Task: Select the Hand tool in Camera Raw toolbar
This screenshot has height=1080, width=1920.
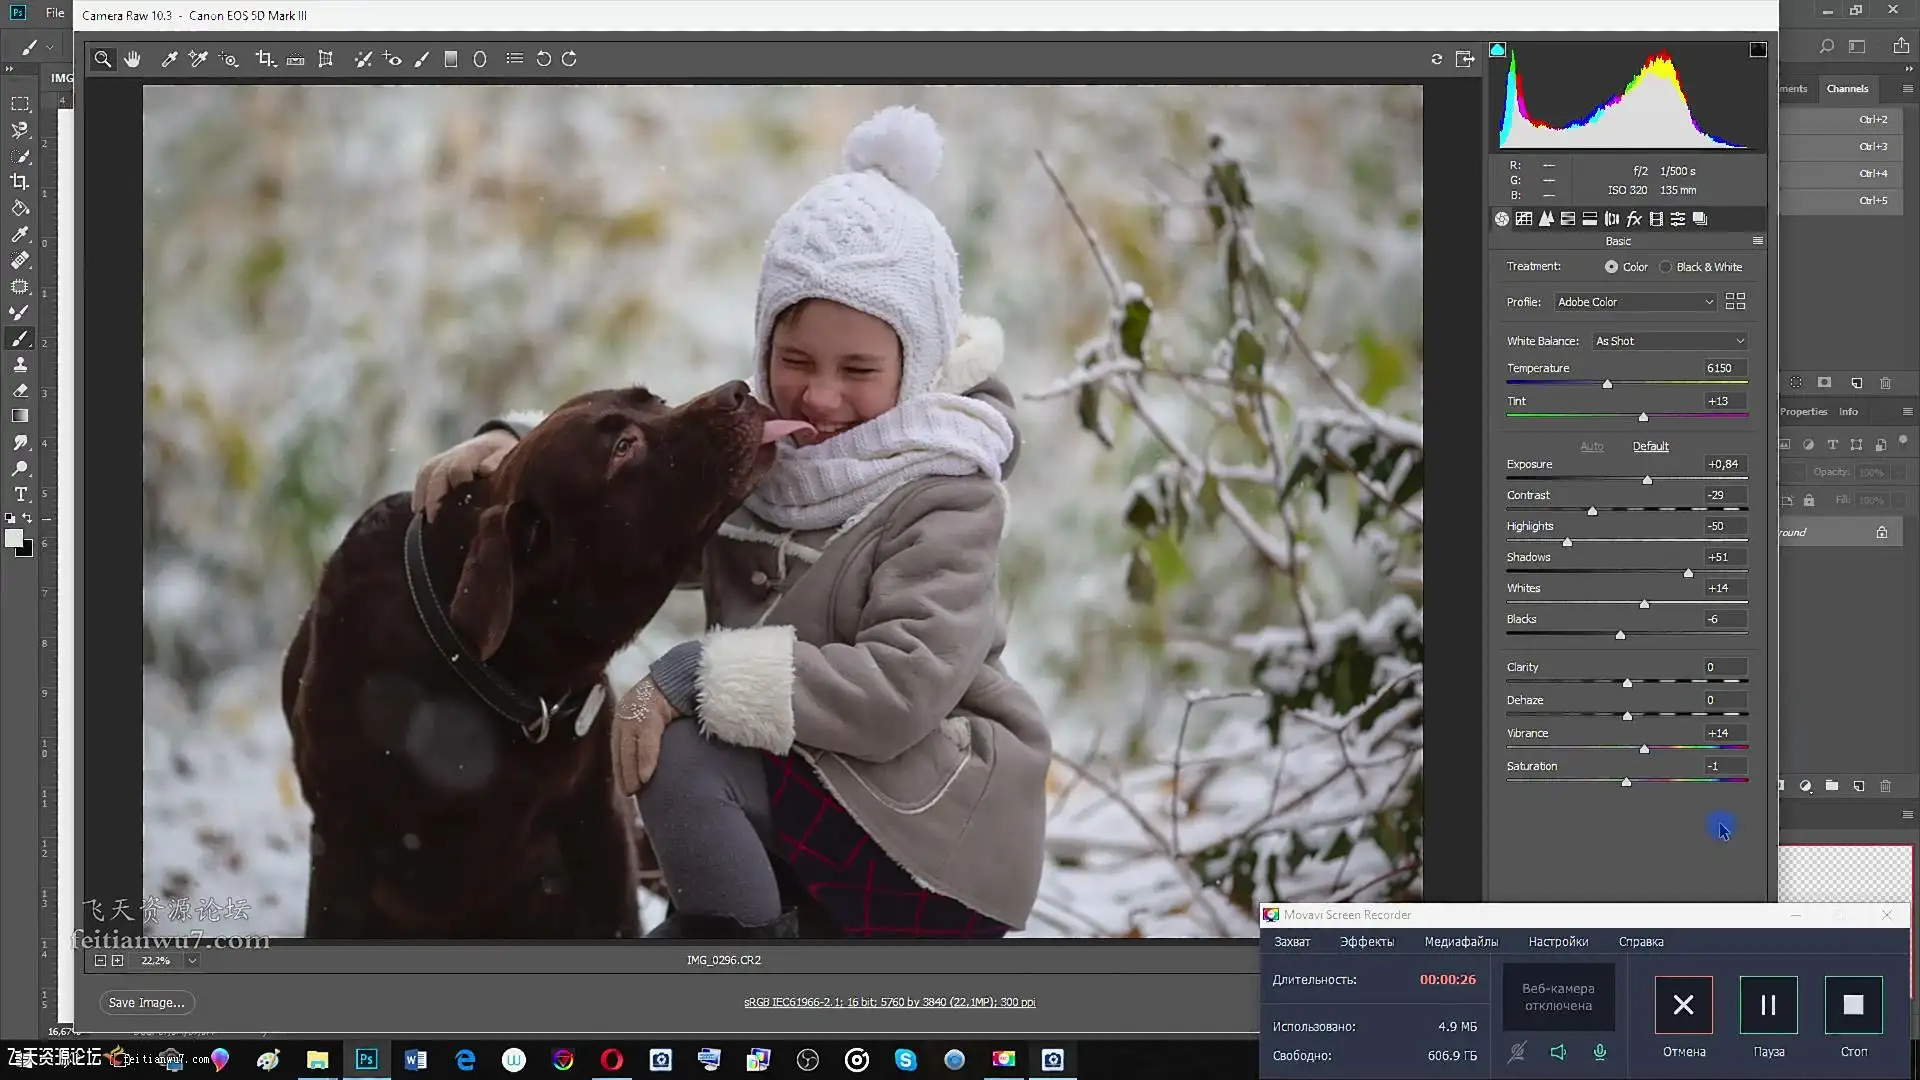Action: [x=132, y=59]
